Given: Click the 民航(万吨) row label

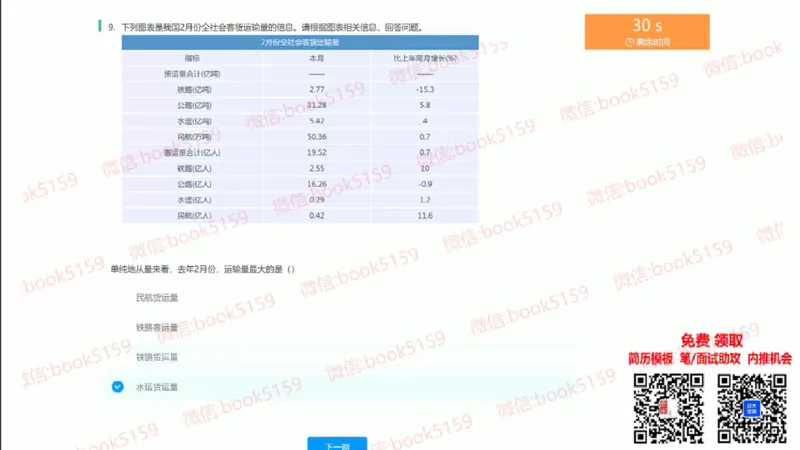Looking at the screenshot, I should 194,137.
